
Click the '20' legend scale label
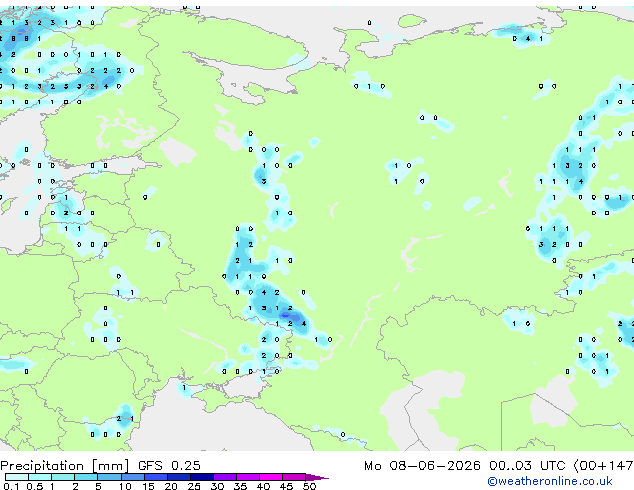tap(171, 486)
